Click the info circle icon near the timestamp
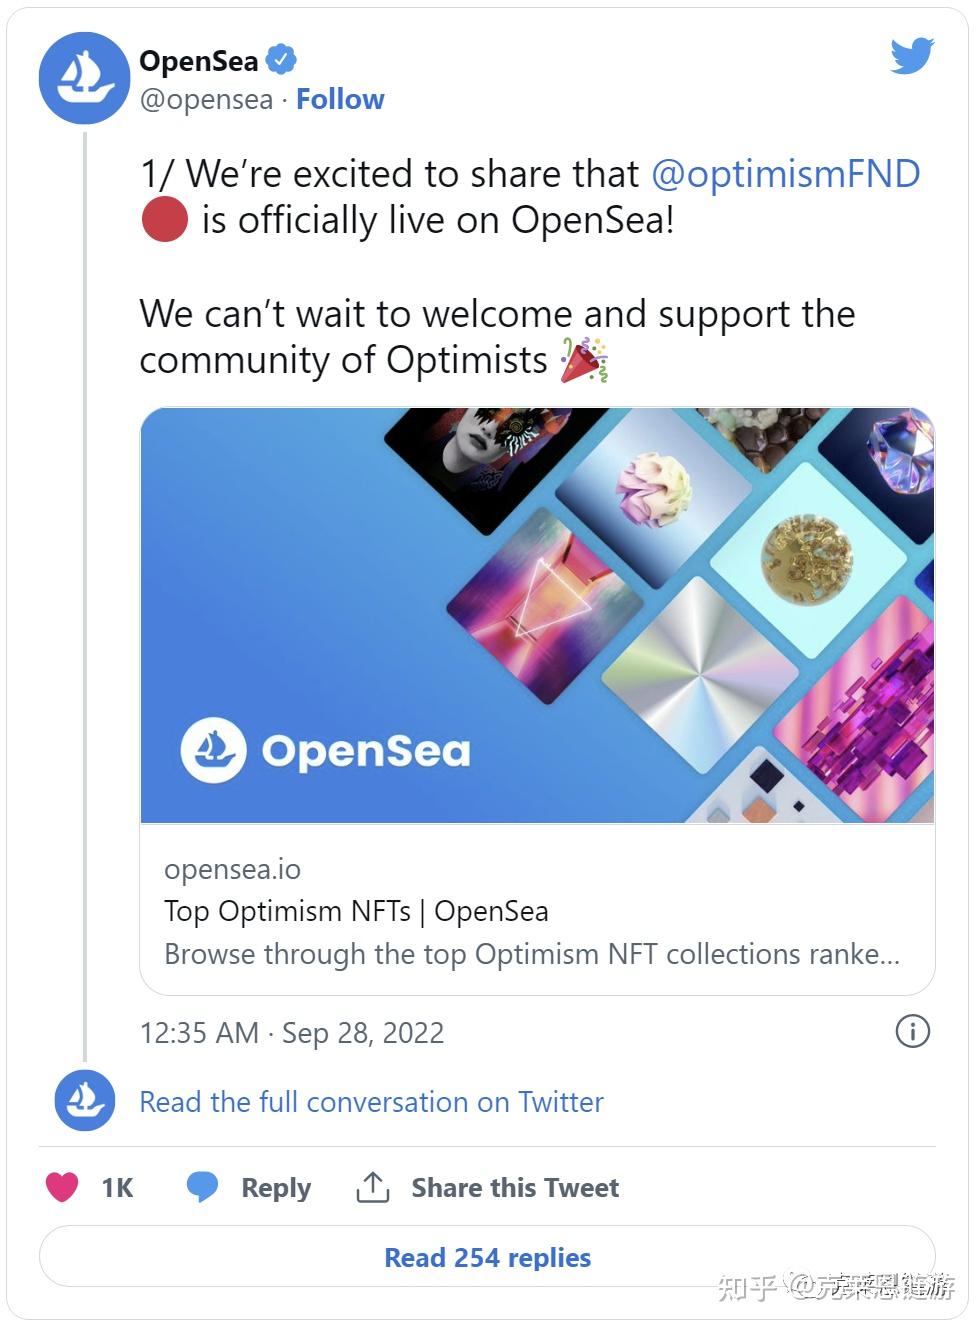 [913, 1032]
